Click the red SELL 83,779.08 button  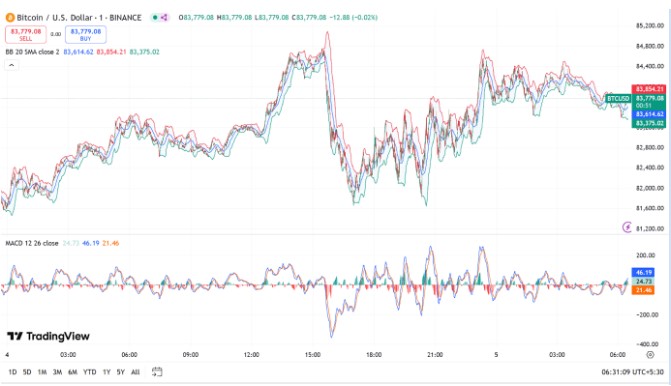click(26, 35)
